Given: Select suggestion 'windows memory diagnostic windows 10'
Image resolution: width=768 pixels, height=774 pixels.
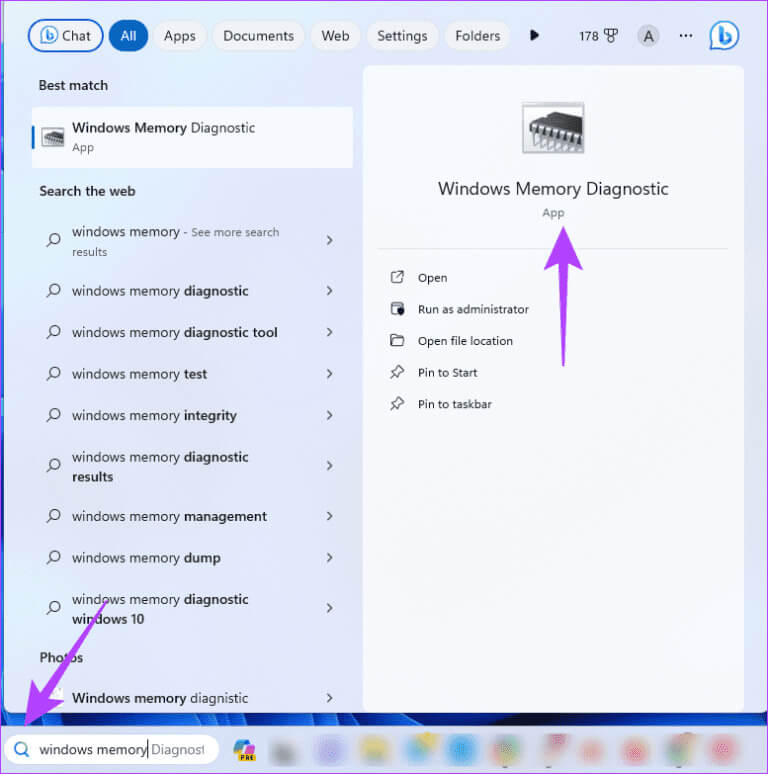Looking at the screenshot, I should (190, 608).
